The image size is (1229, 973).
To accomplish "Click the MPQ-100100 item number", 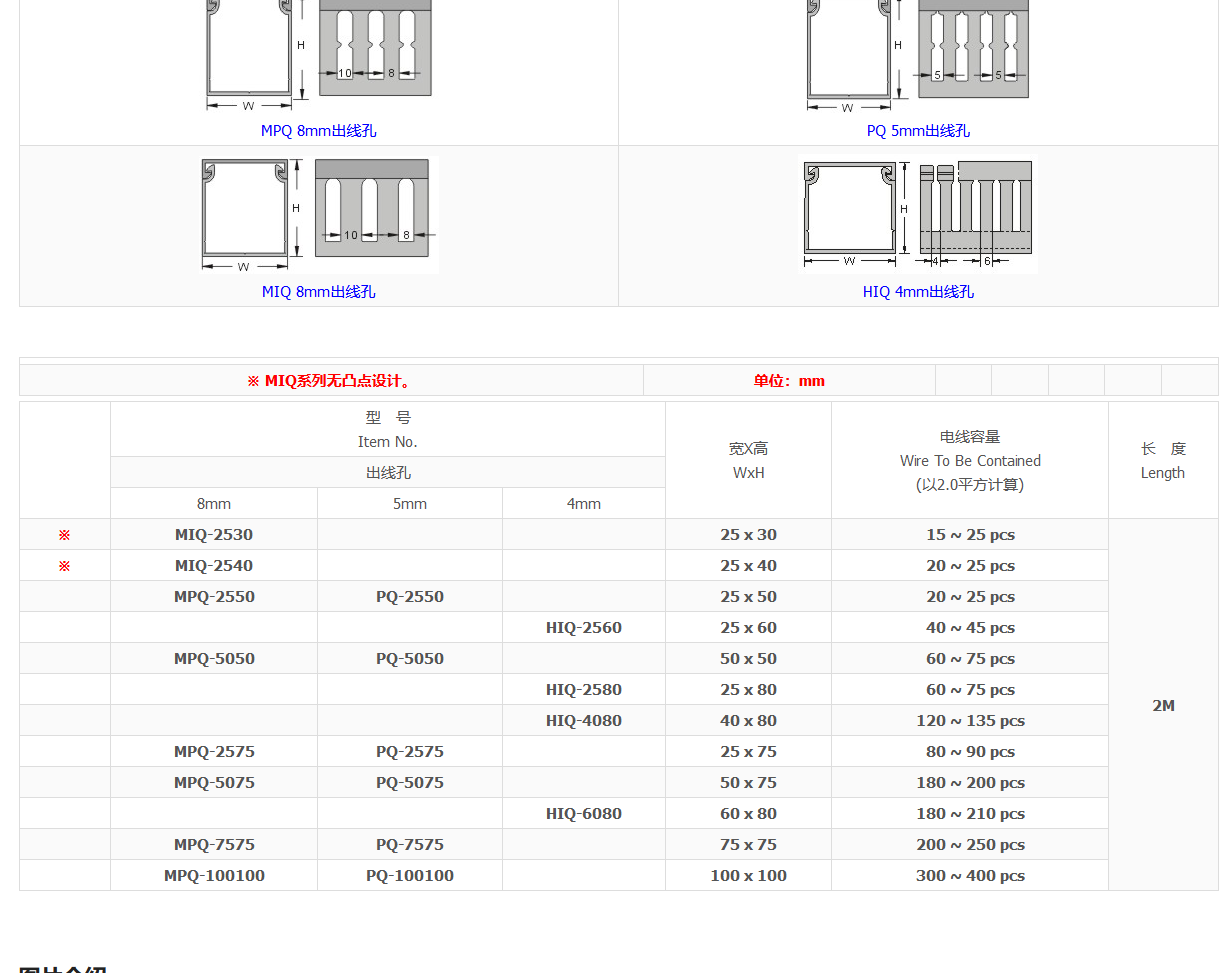I will click(x=214, y=876).
